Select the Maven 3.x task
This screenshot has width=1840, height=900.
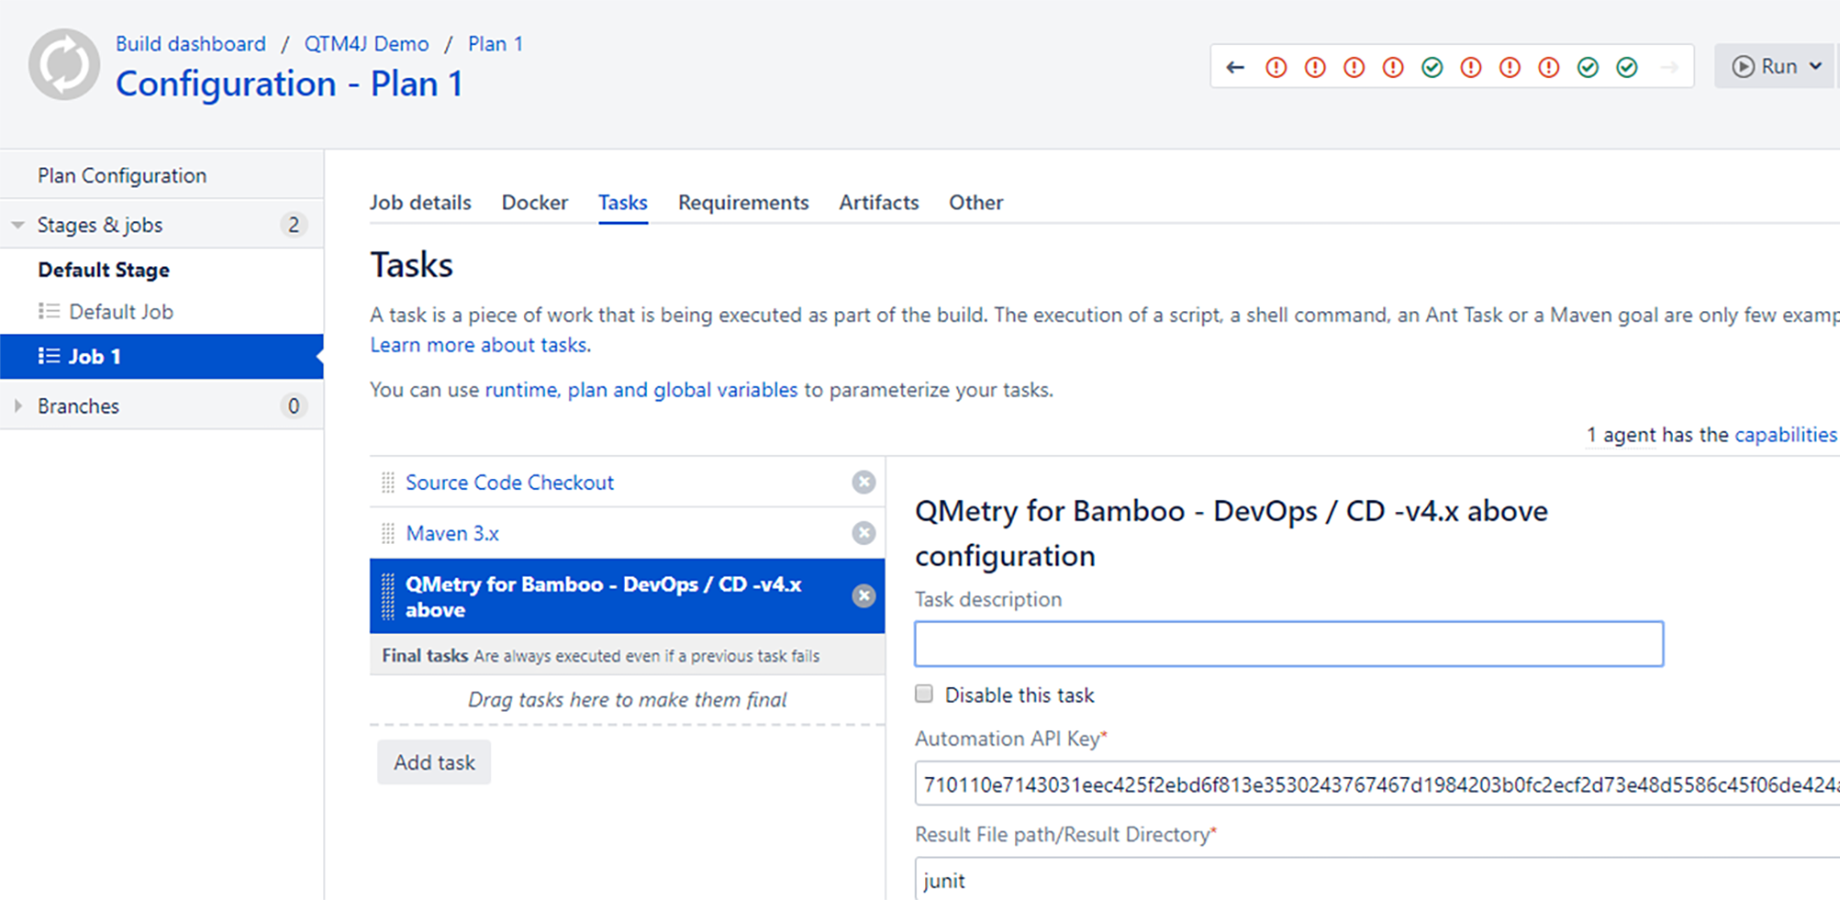(x=452, y=533)
